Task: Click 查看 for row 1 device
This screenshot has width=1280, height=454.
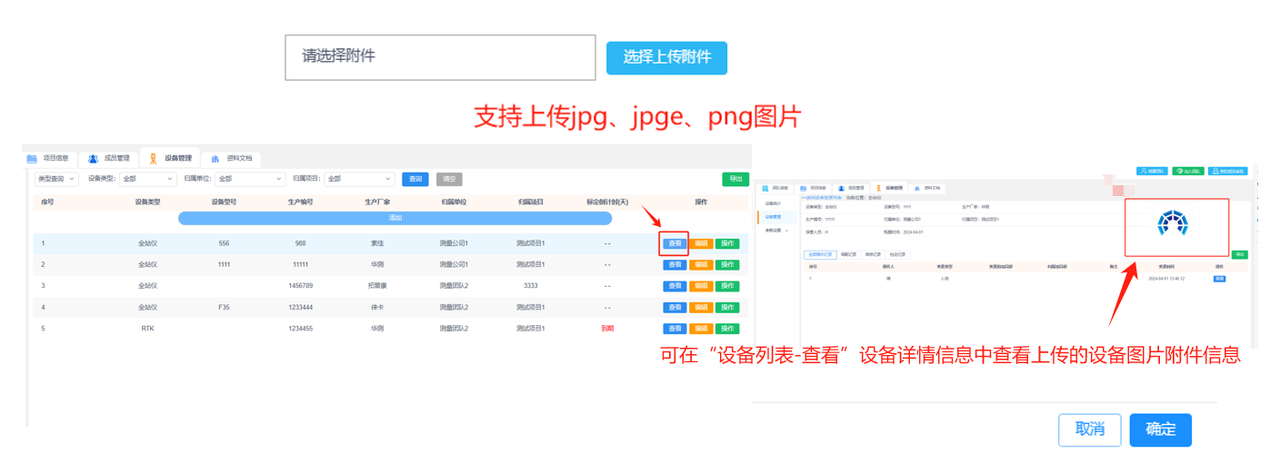Action: [x=675, y=243]
